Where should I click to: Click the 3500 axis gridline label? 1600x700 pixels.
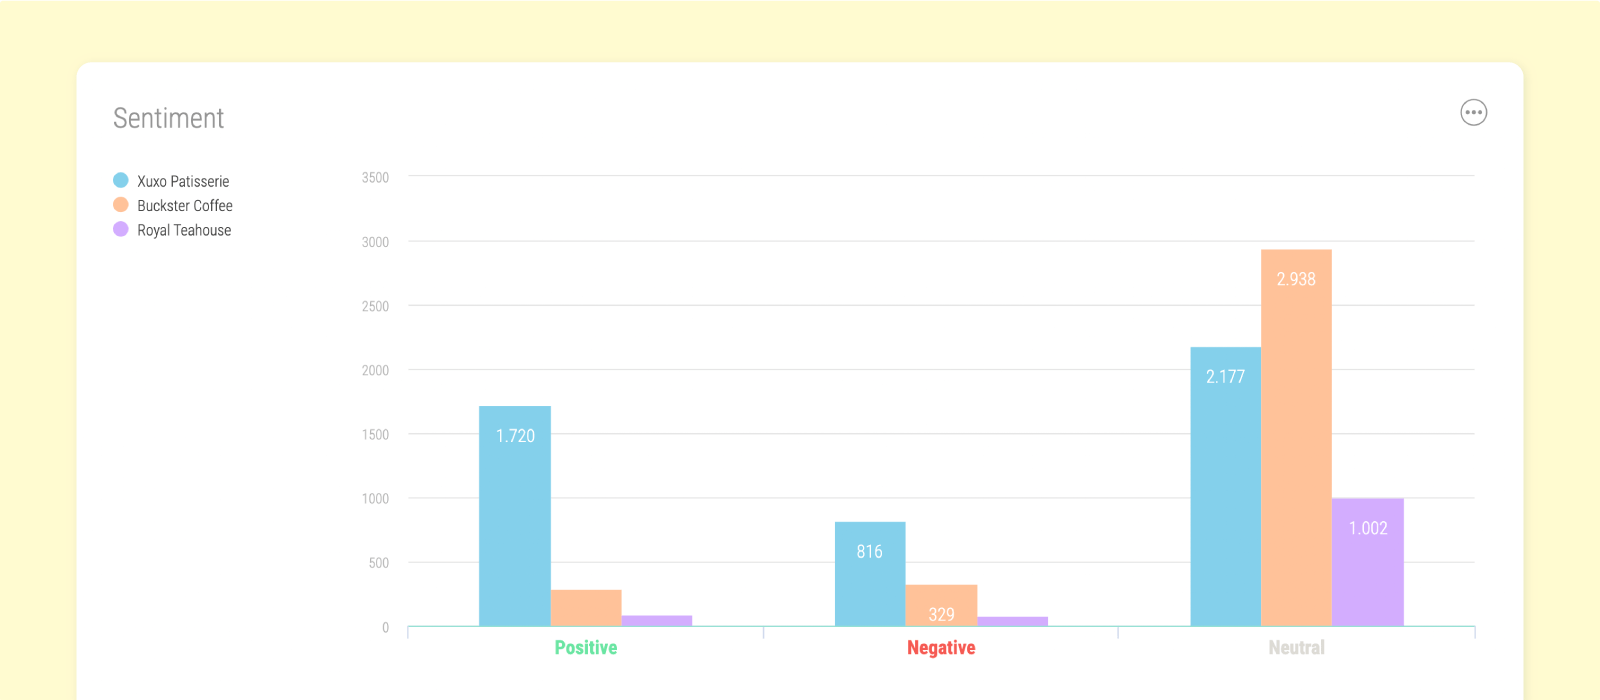375,177
